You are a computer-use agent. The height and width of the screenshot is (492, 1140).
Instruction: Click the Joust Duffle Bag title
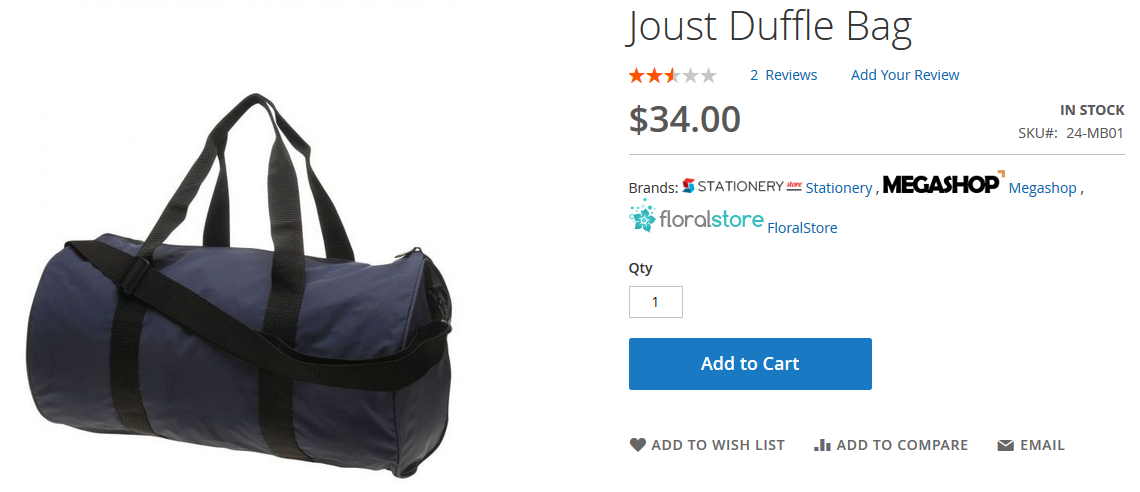coord(769,25)
